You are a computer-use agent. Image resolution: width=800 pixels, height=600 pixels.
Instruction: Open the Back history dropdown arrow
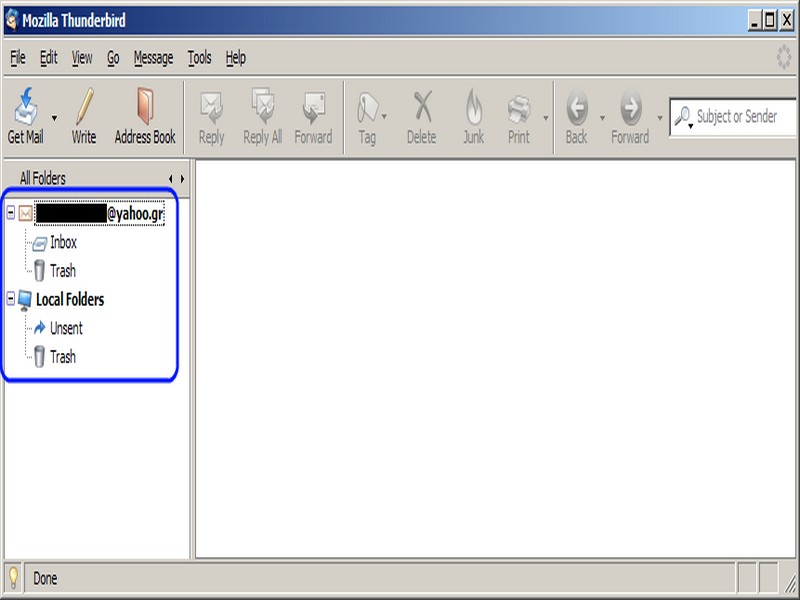[x=602, y=118]
